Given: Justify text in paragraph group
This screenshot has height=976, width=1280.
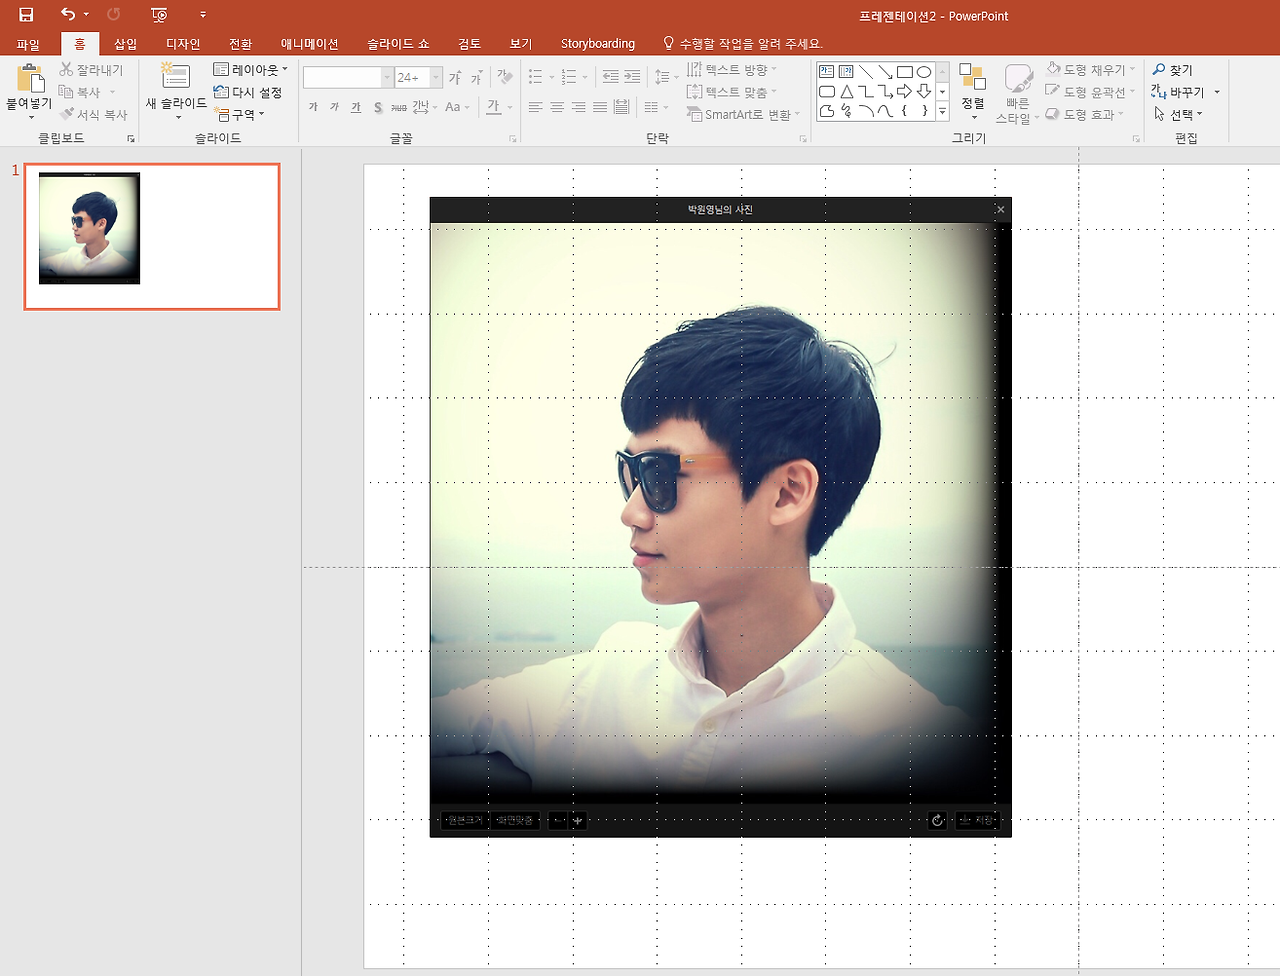Looking at the screenshot, I should pyautogui.click(x=600, y=107).
